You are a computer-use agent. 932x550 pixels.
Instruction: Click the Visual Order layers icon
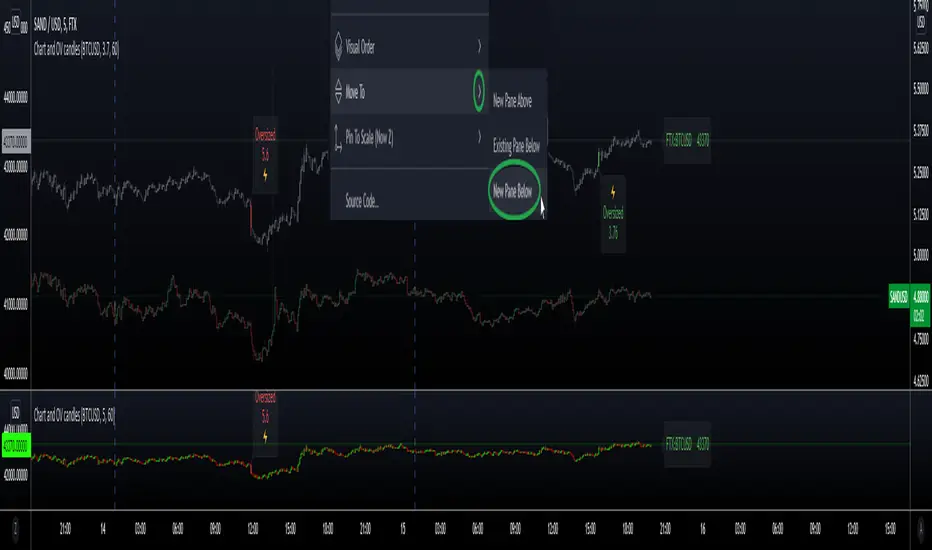pyautogui.click(x=338, y=46)
